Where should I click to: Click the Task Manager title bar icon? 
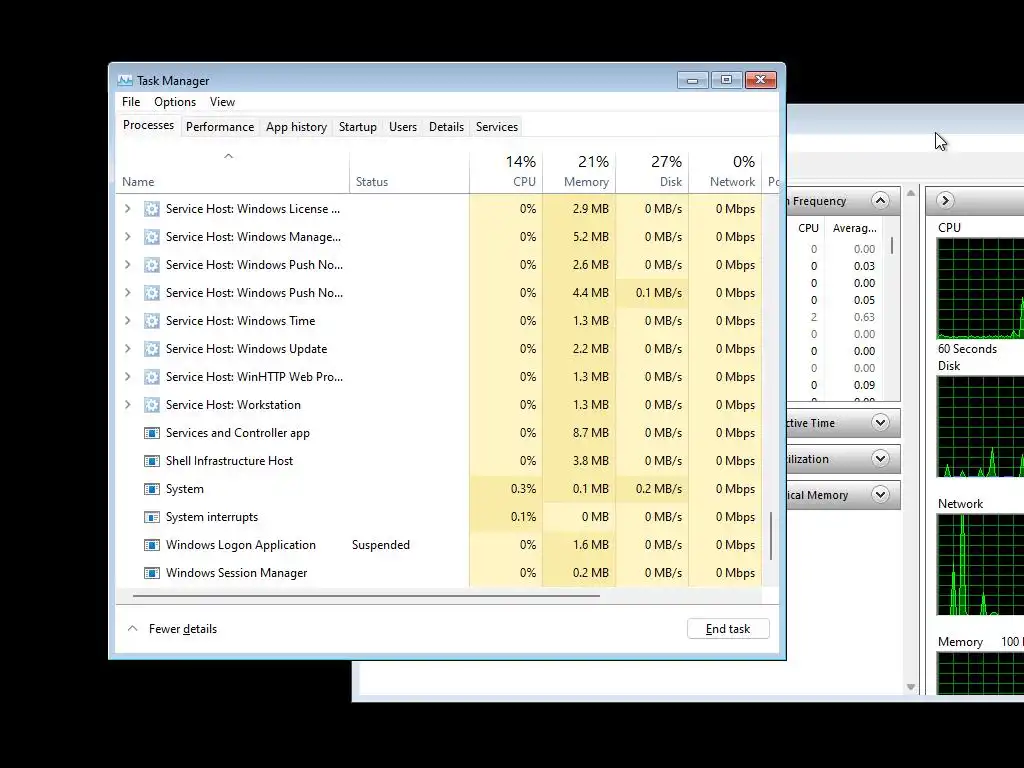click(125, 80)
